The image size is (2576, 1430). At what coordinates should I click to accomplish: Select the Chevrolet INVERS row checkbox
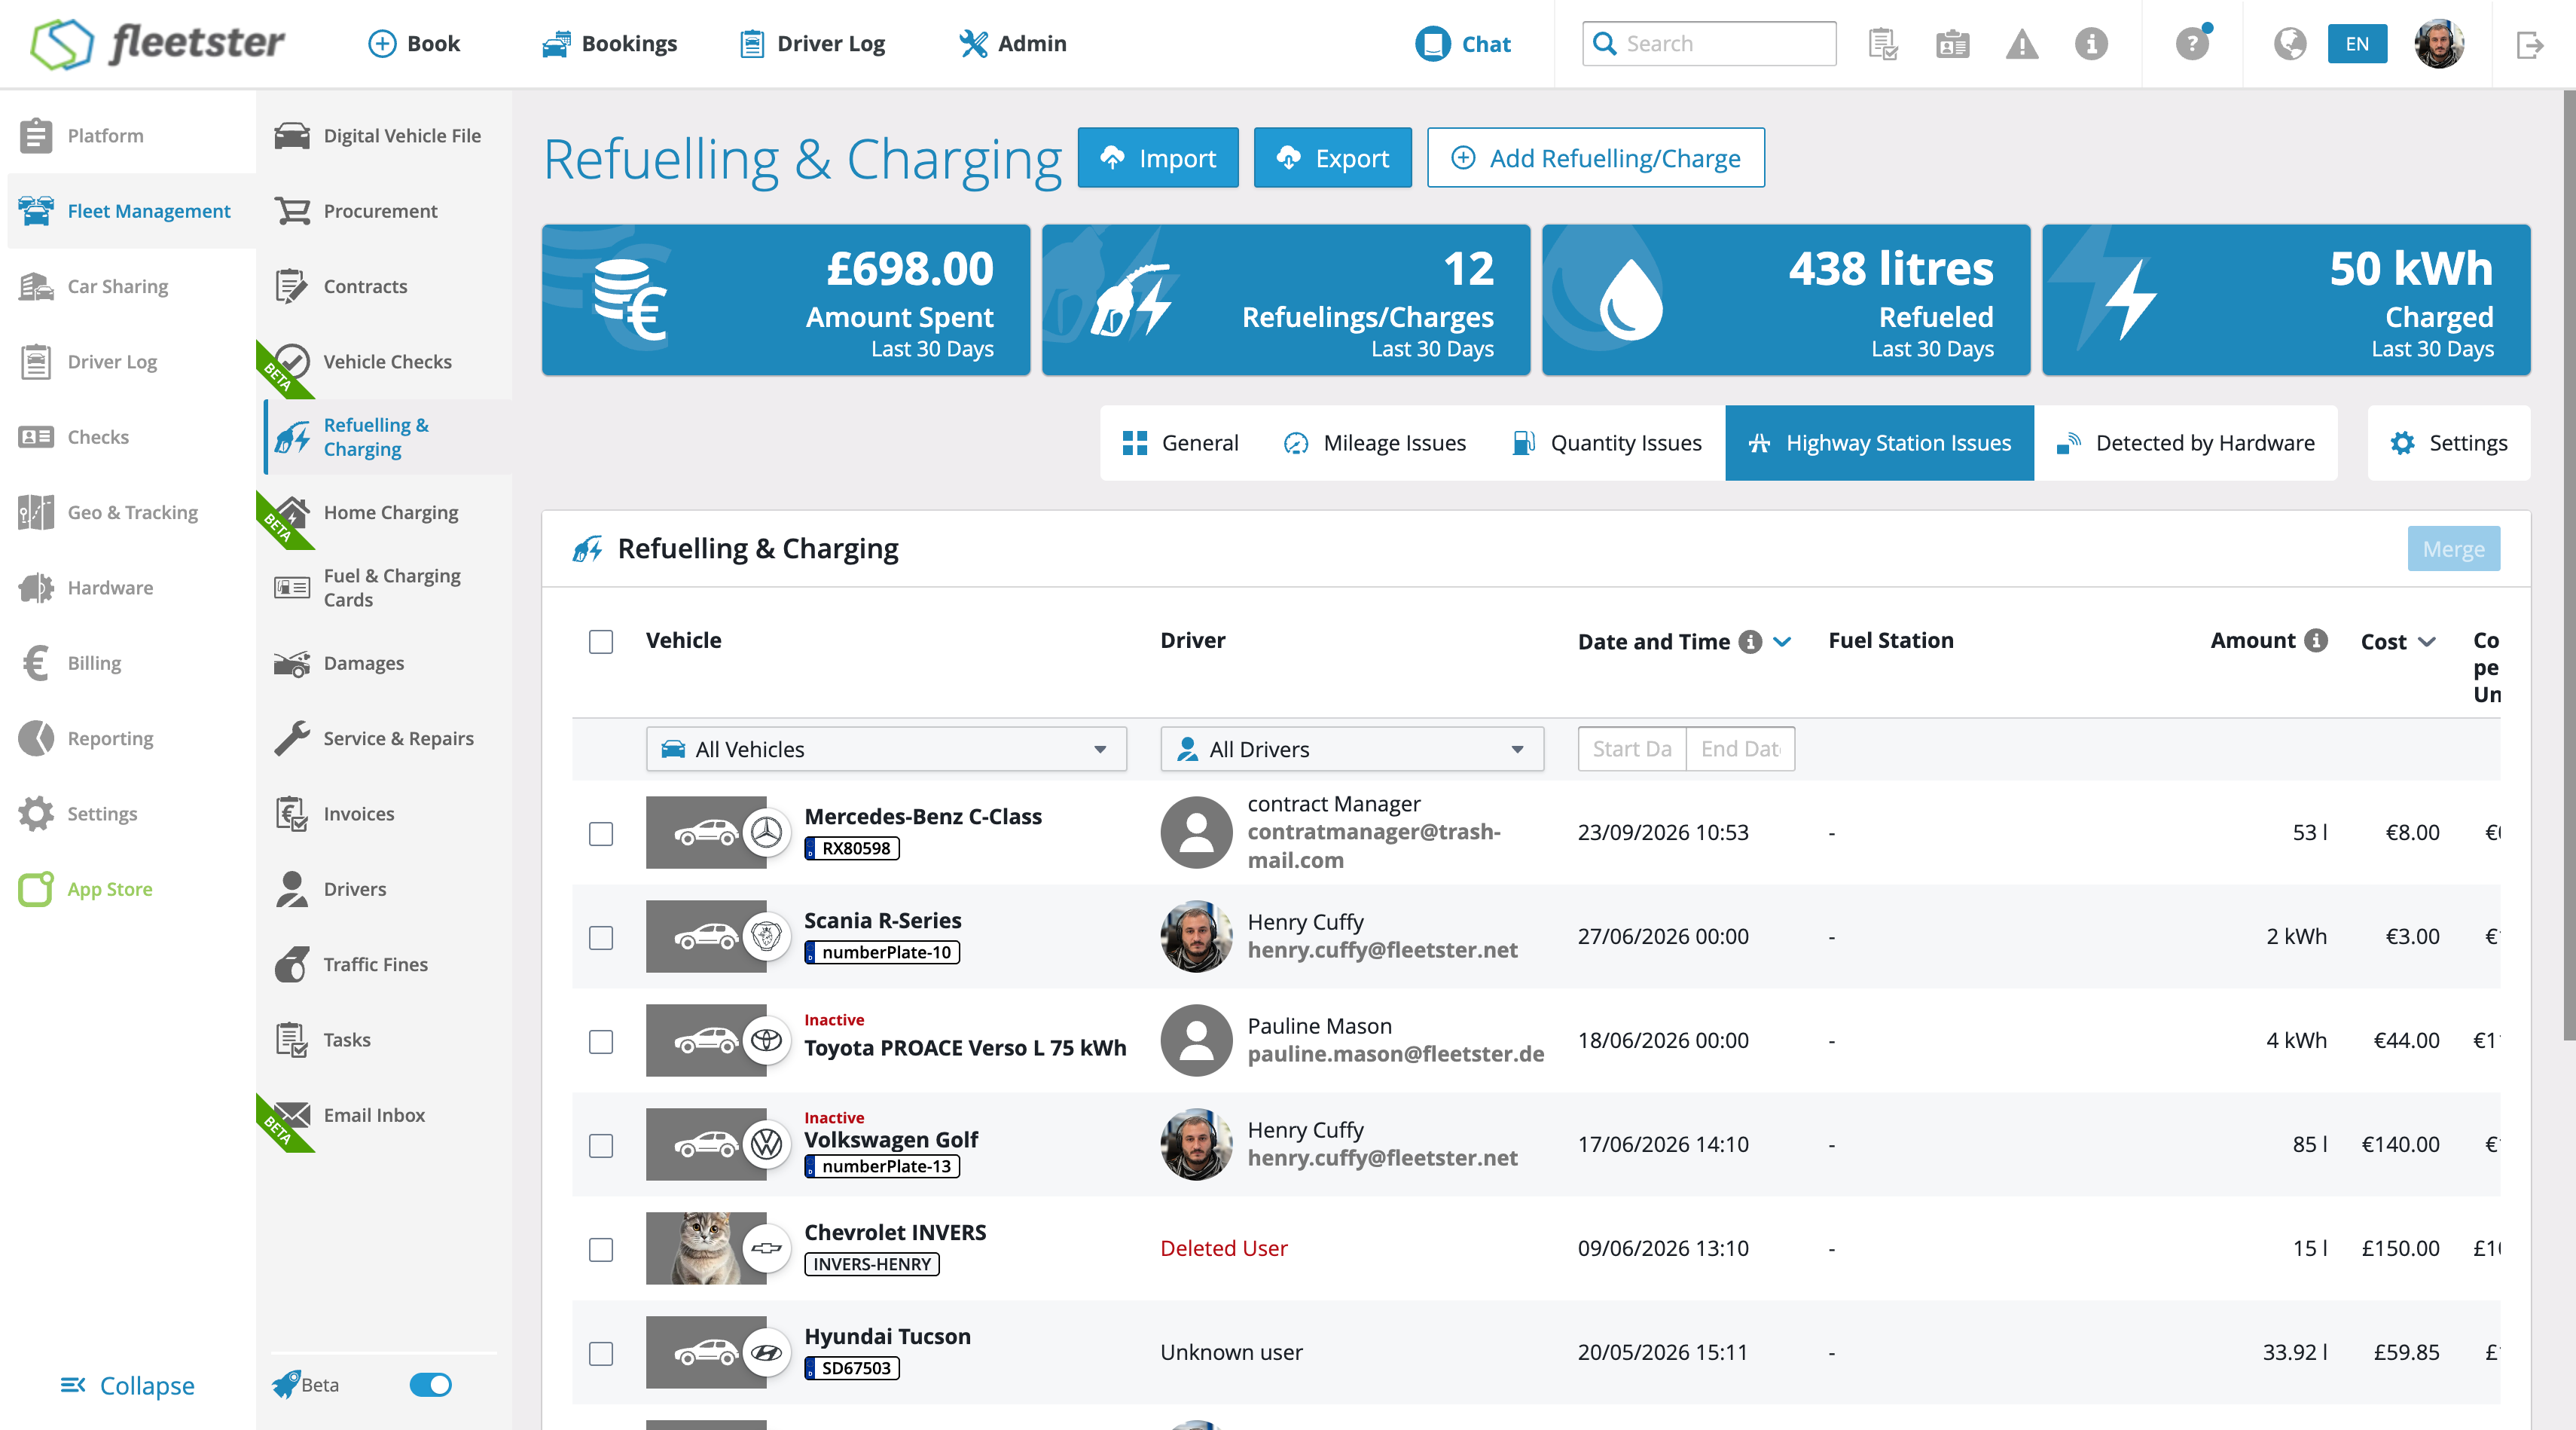(x=601, y=1250)
